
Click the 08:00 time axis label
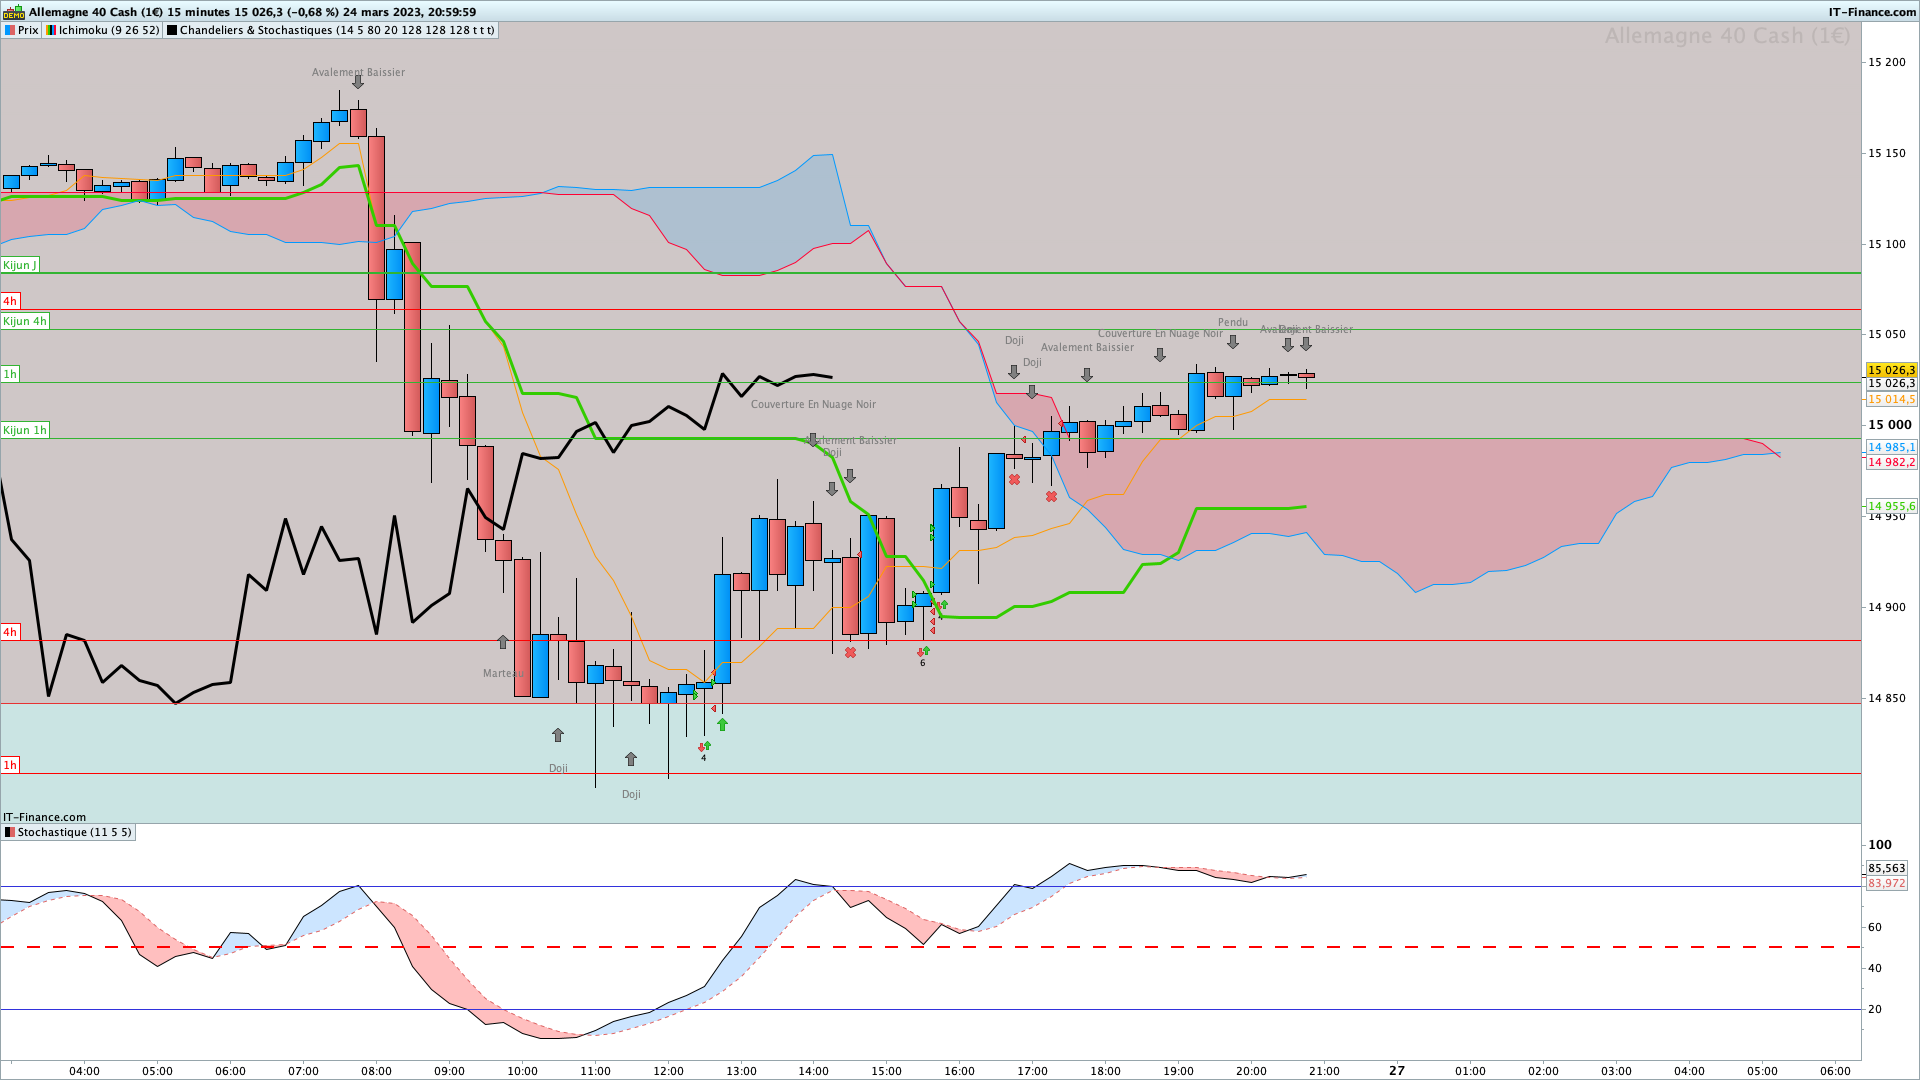point(376,1070)
